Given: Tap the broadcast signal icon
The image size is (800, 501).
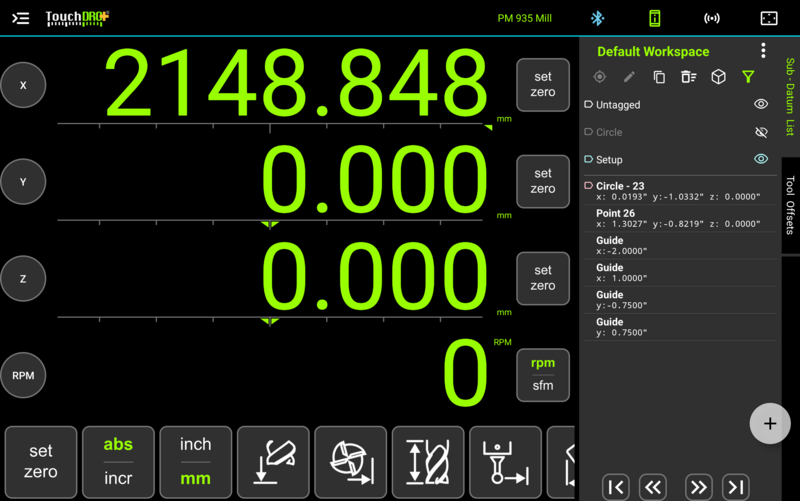Looking at the screenshot, I should pyautogui.click(x=712, y=18).
